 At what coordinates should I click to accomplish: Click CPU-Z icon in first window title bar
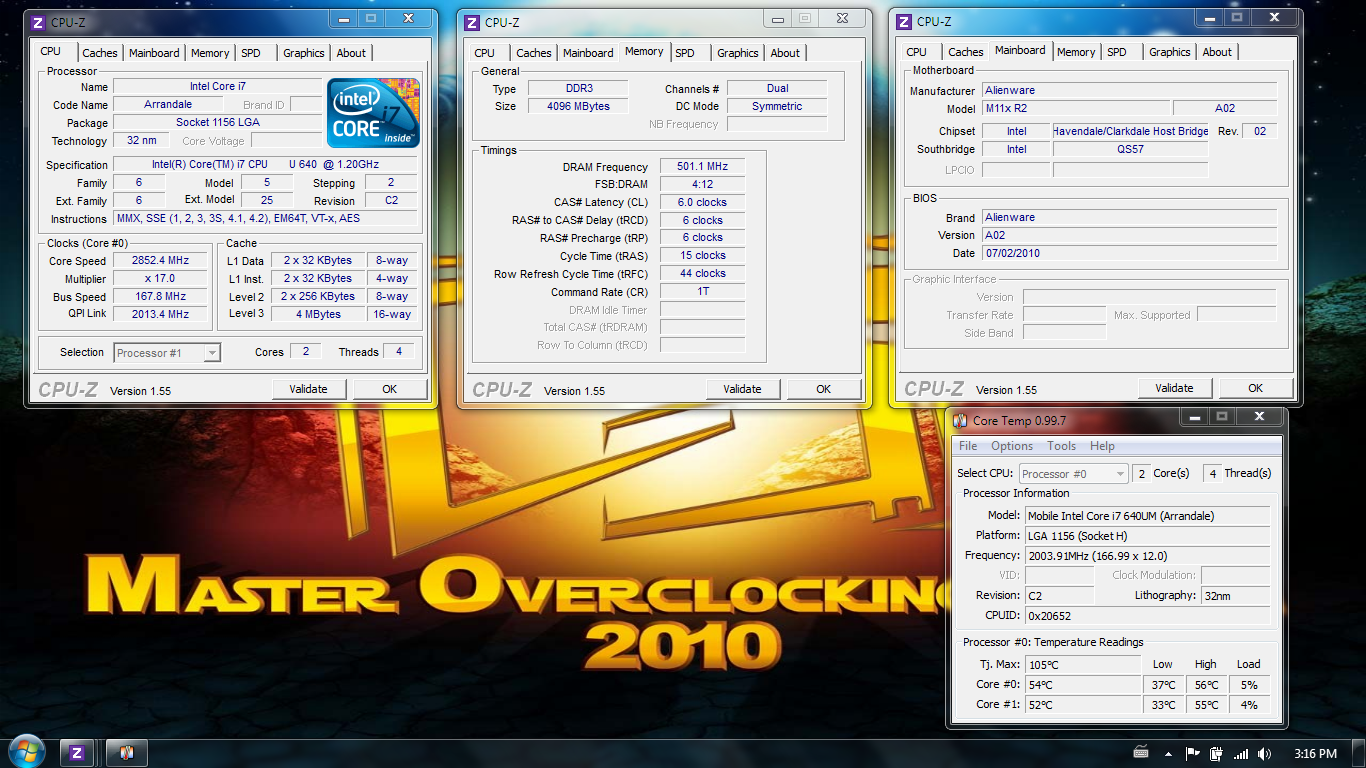pos(37,21)
